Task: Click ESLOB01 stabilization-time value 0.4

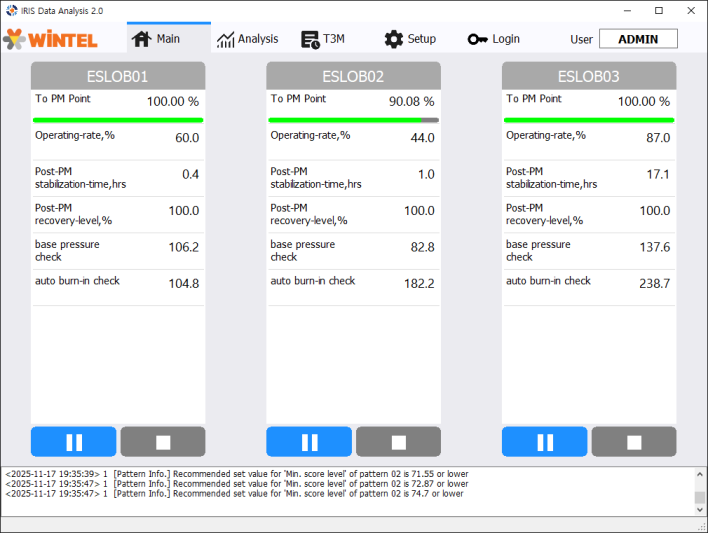Action: coord(191,174)
